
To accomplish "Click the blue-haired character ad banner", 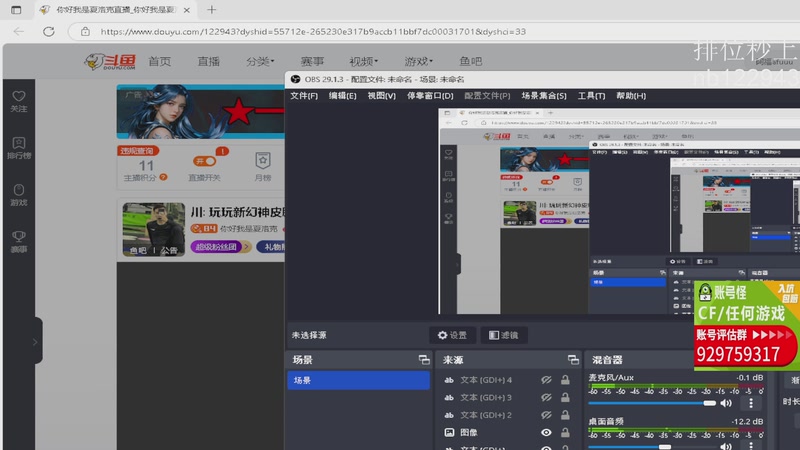I will pyautogui.click(x=201, y=112).
